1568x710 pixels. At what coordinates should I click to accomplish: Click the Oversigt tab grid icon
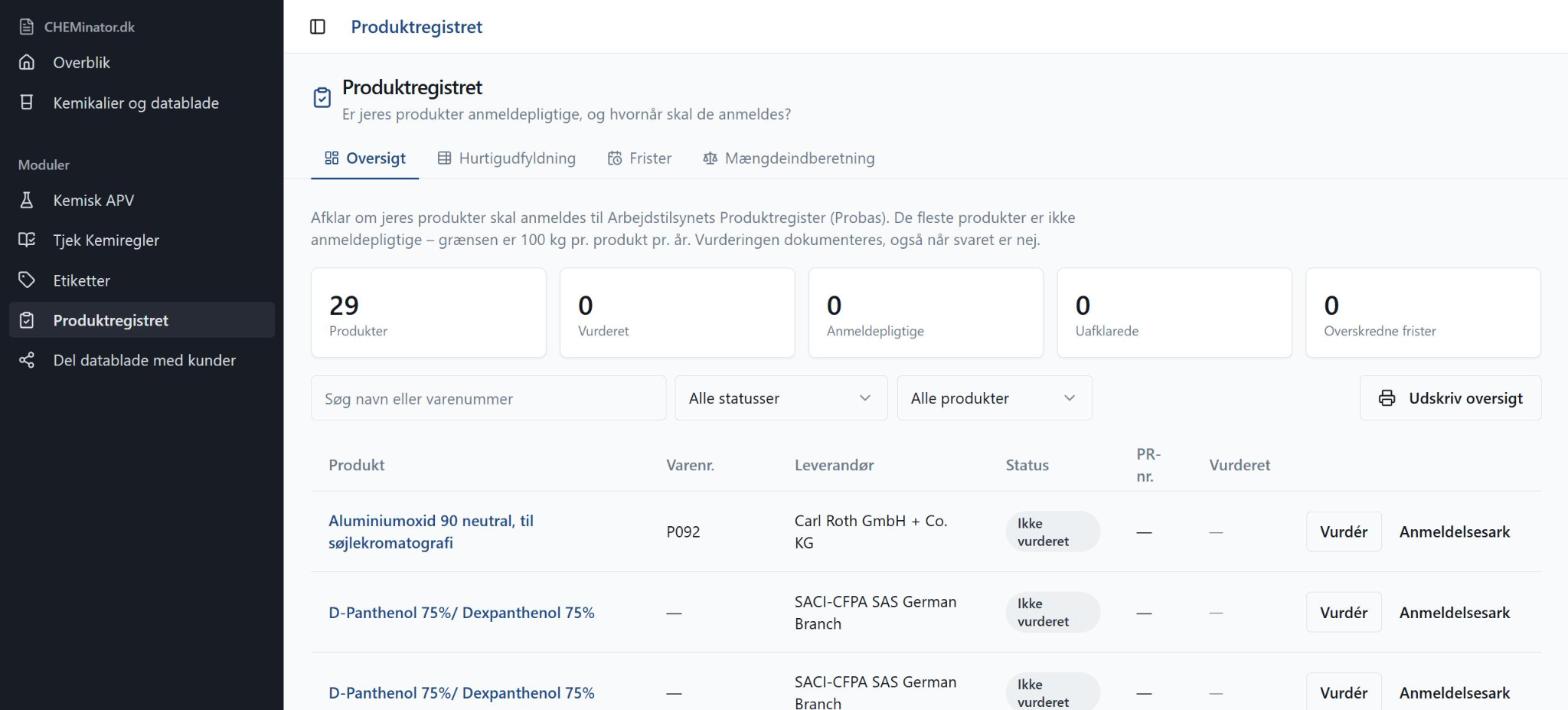[x=332, y=158]
